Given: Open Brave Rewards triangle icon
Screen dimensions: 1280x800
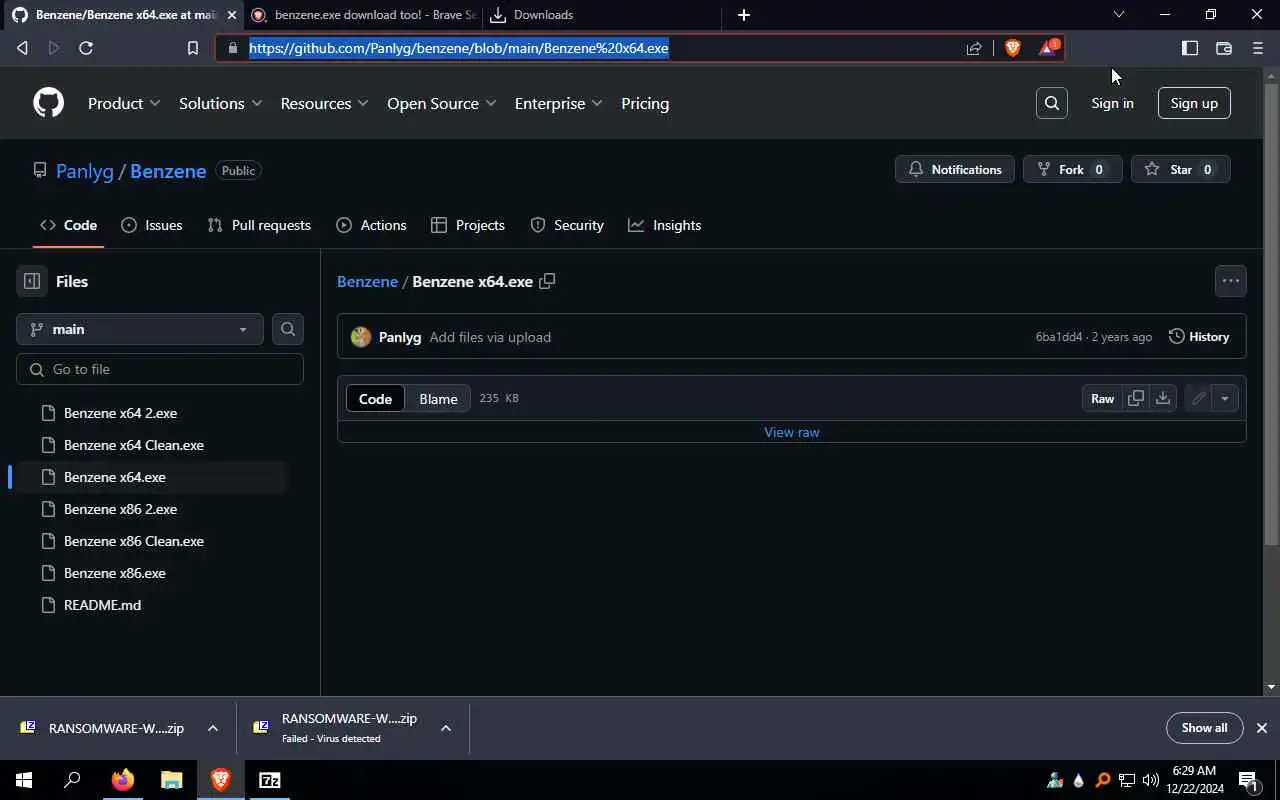Looking at the screenshot, I should coord(1047,47).
